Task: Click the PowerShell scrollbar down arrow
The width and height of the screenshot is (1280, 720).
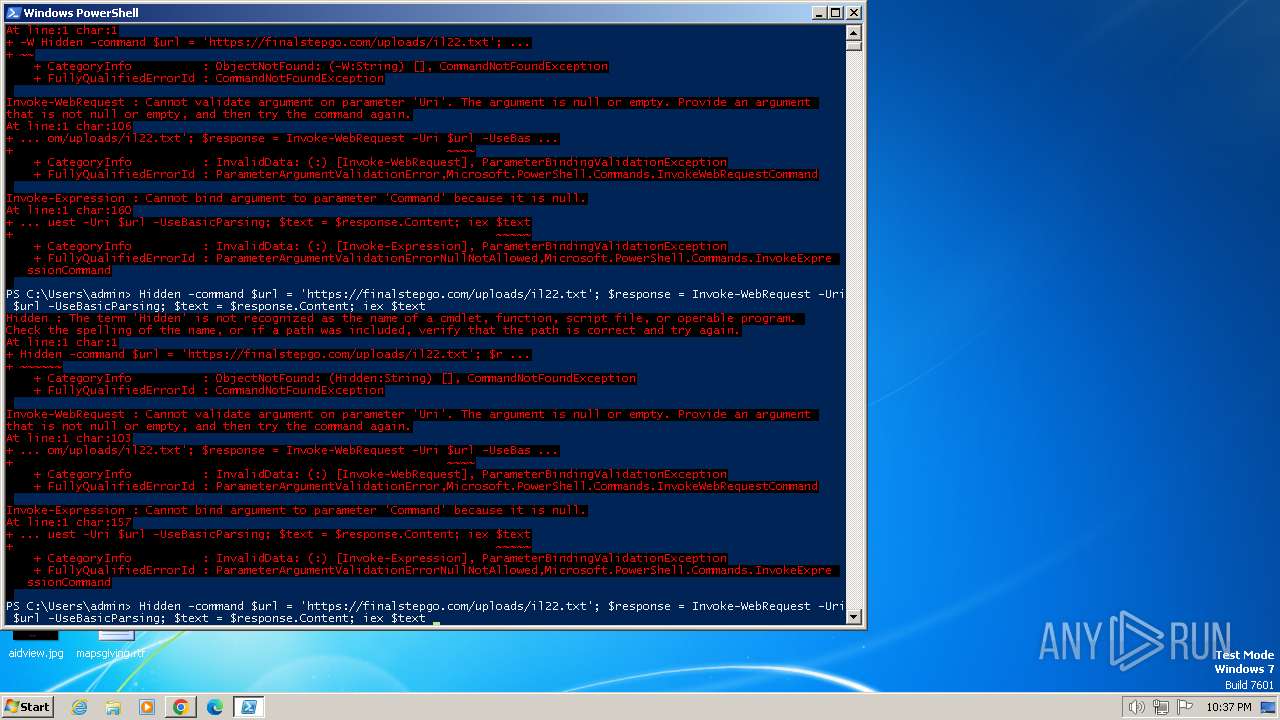Action: tap(853, 617)
